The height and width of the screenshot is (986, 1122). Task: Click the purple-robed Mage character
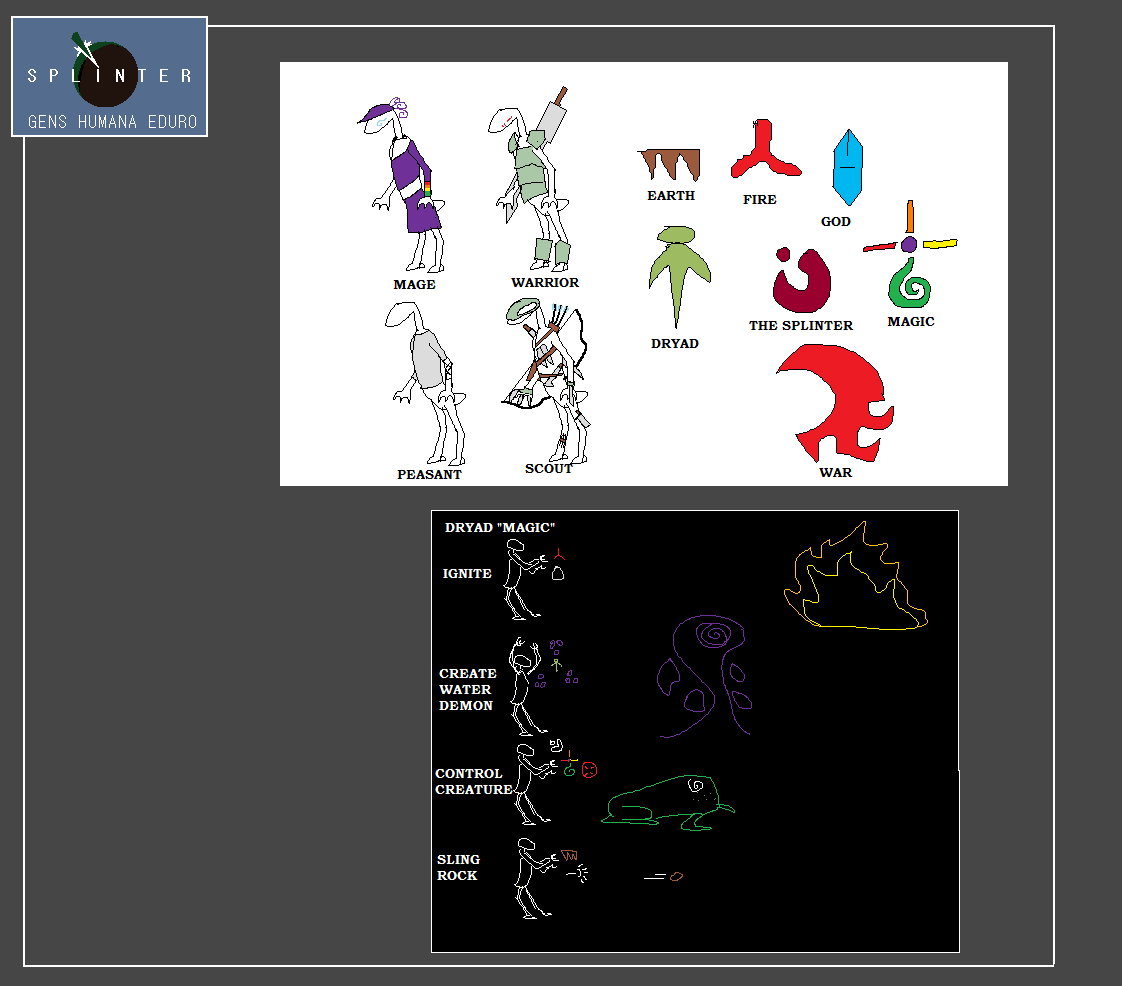click(408, 186)
